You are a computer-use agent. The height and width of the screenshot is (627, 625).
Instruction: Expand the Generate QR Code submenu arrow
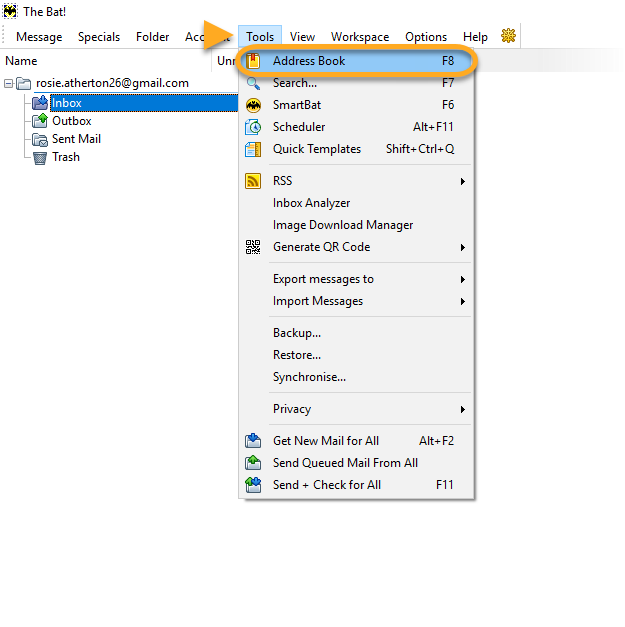(x=463, y=248)
